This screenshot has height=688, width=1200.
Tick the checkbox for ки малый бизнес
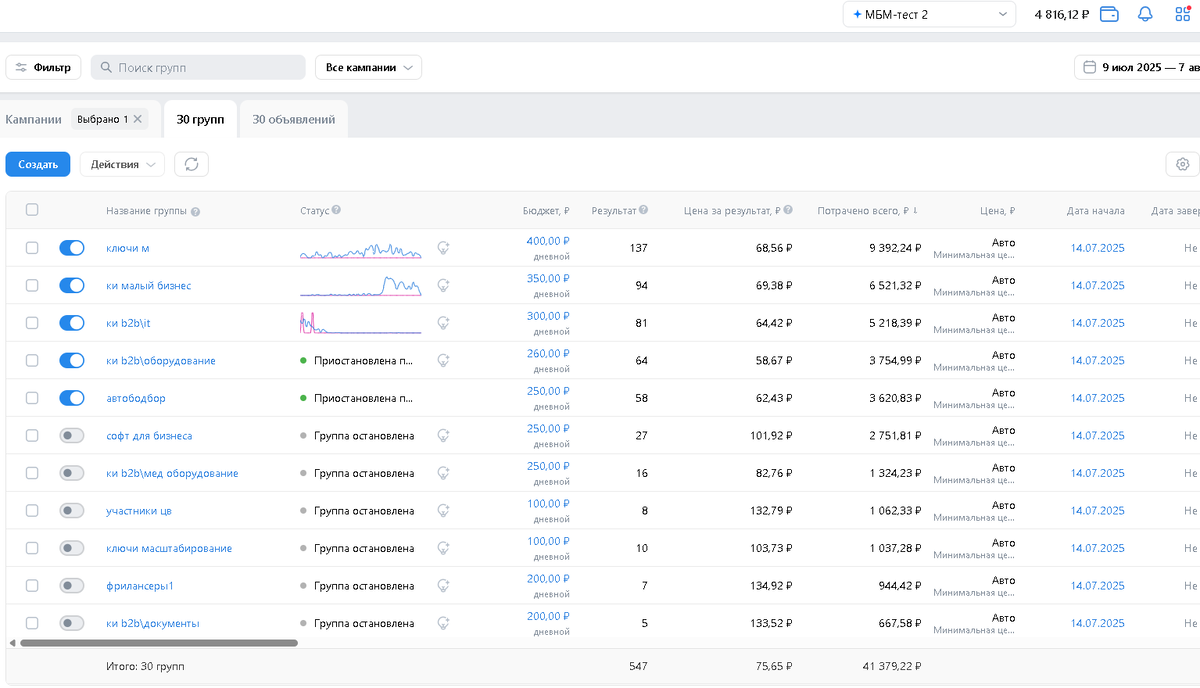pyautogui.click(x=32, y=285)
